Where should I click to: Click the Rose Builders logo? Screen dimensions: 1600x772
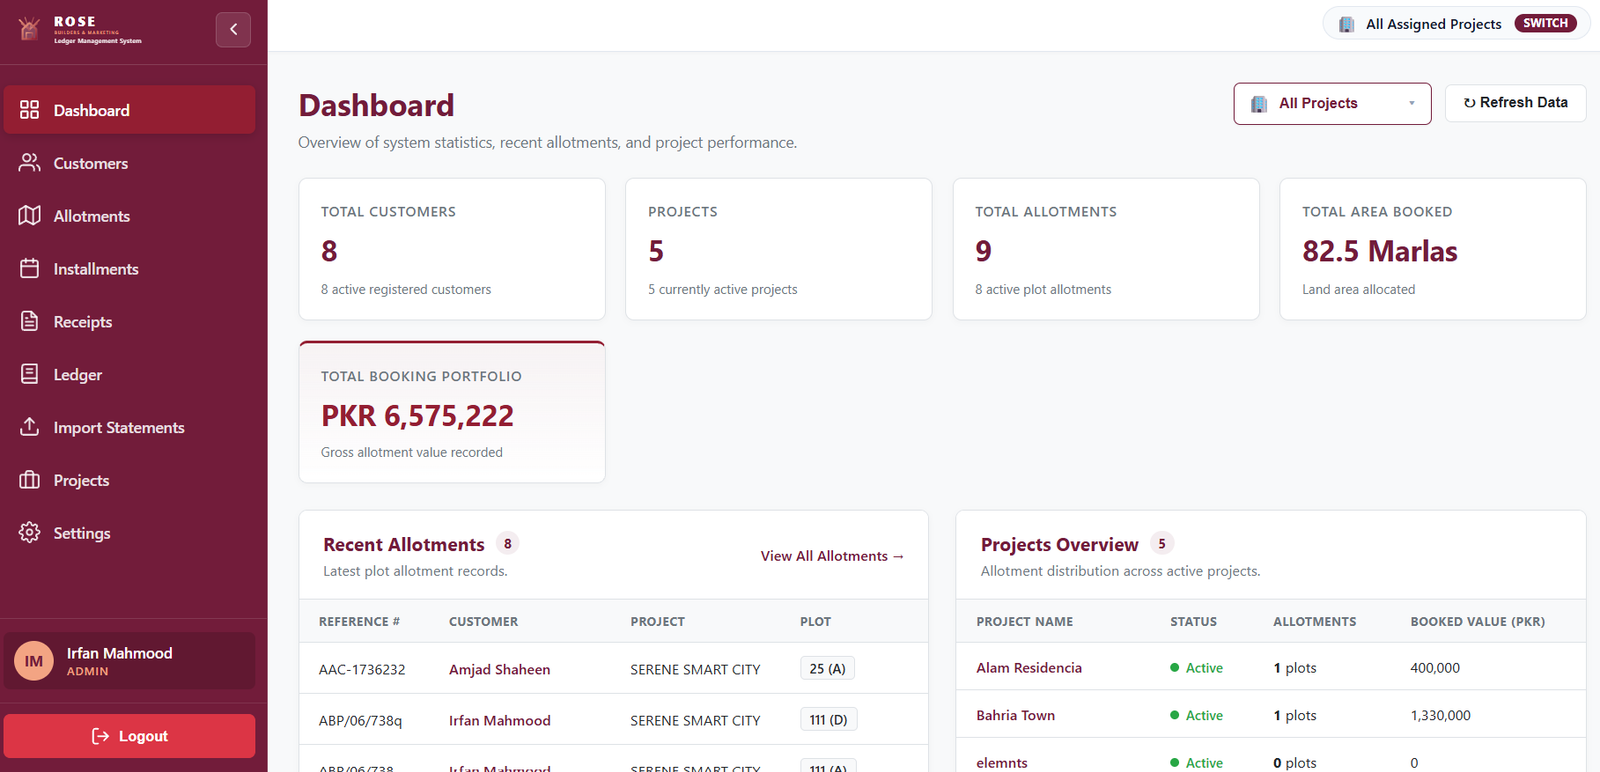point(80,29)
